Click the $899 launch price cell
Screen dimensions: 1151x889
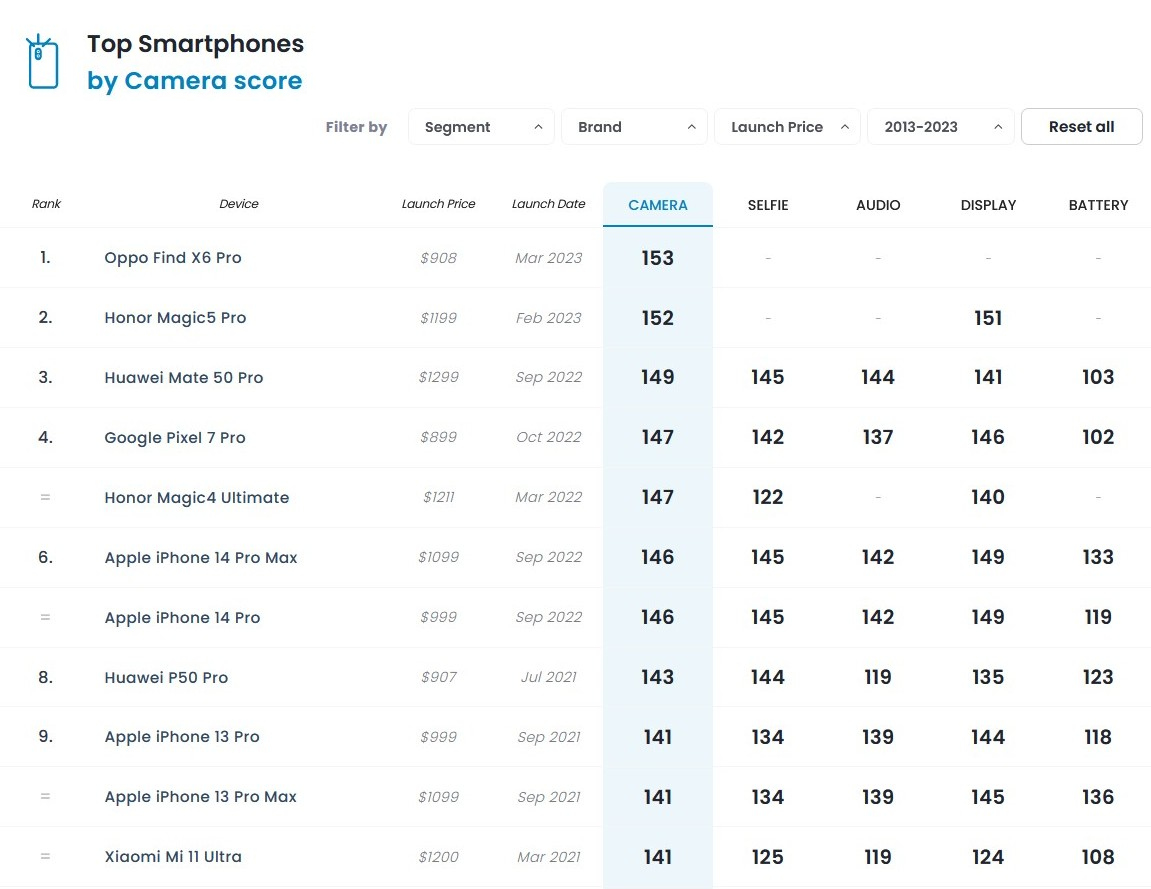[x=438, y=438]
